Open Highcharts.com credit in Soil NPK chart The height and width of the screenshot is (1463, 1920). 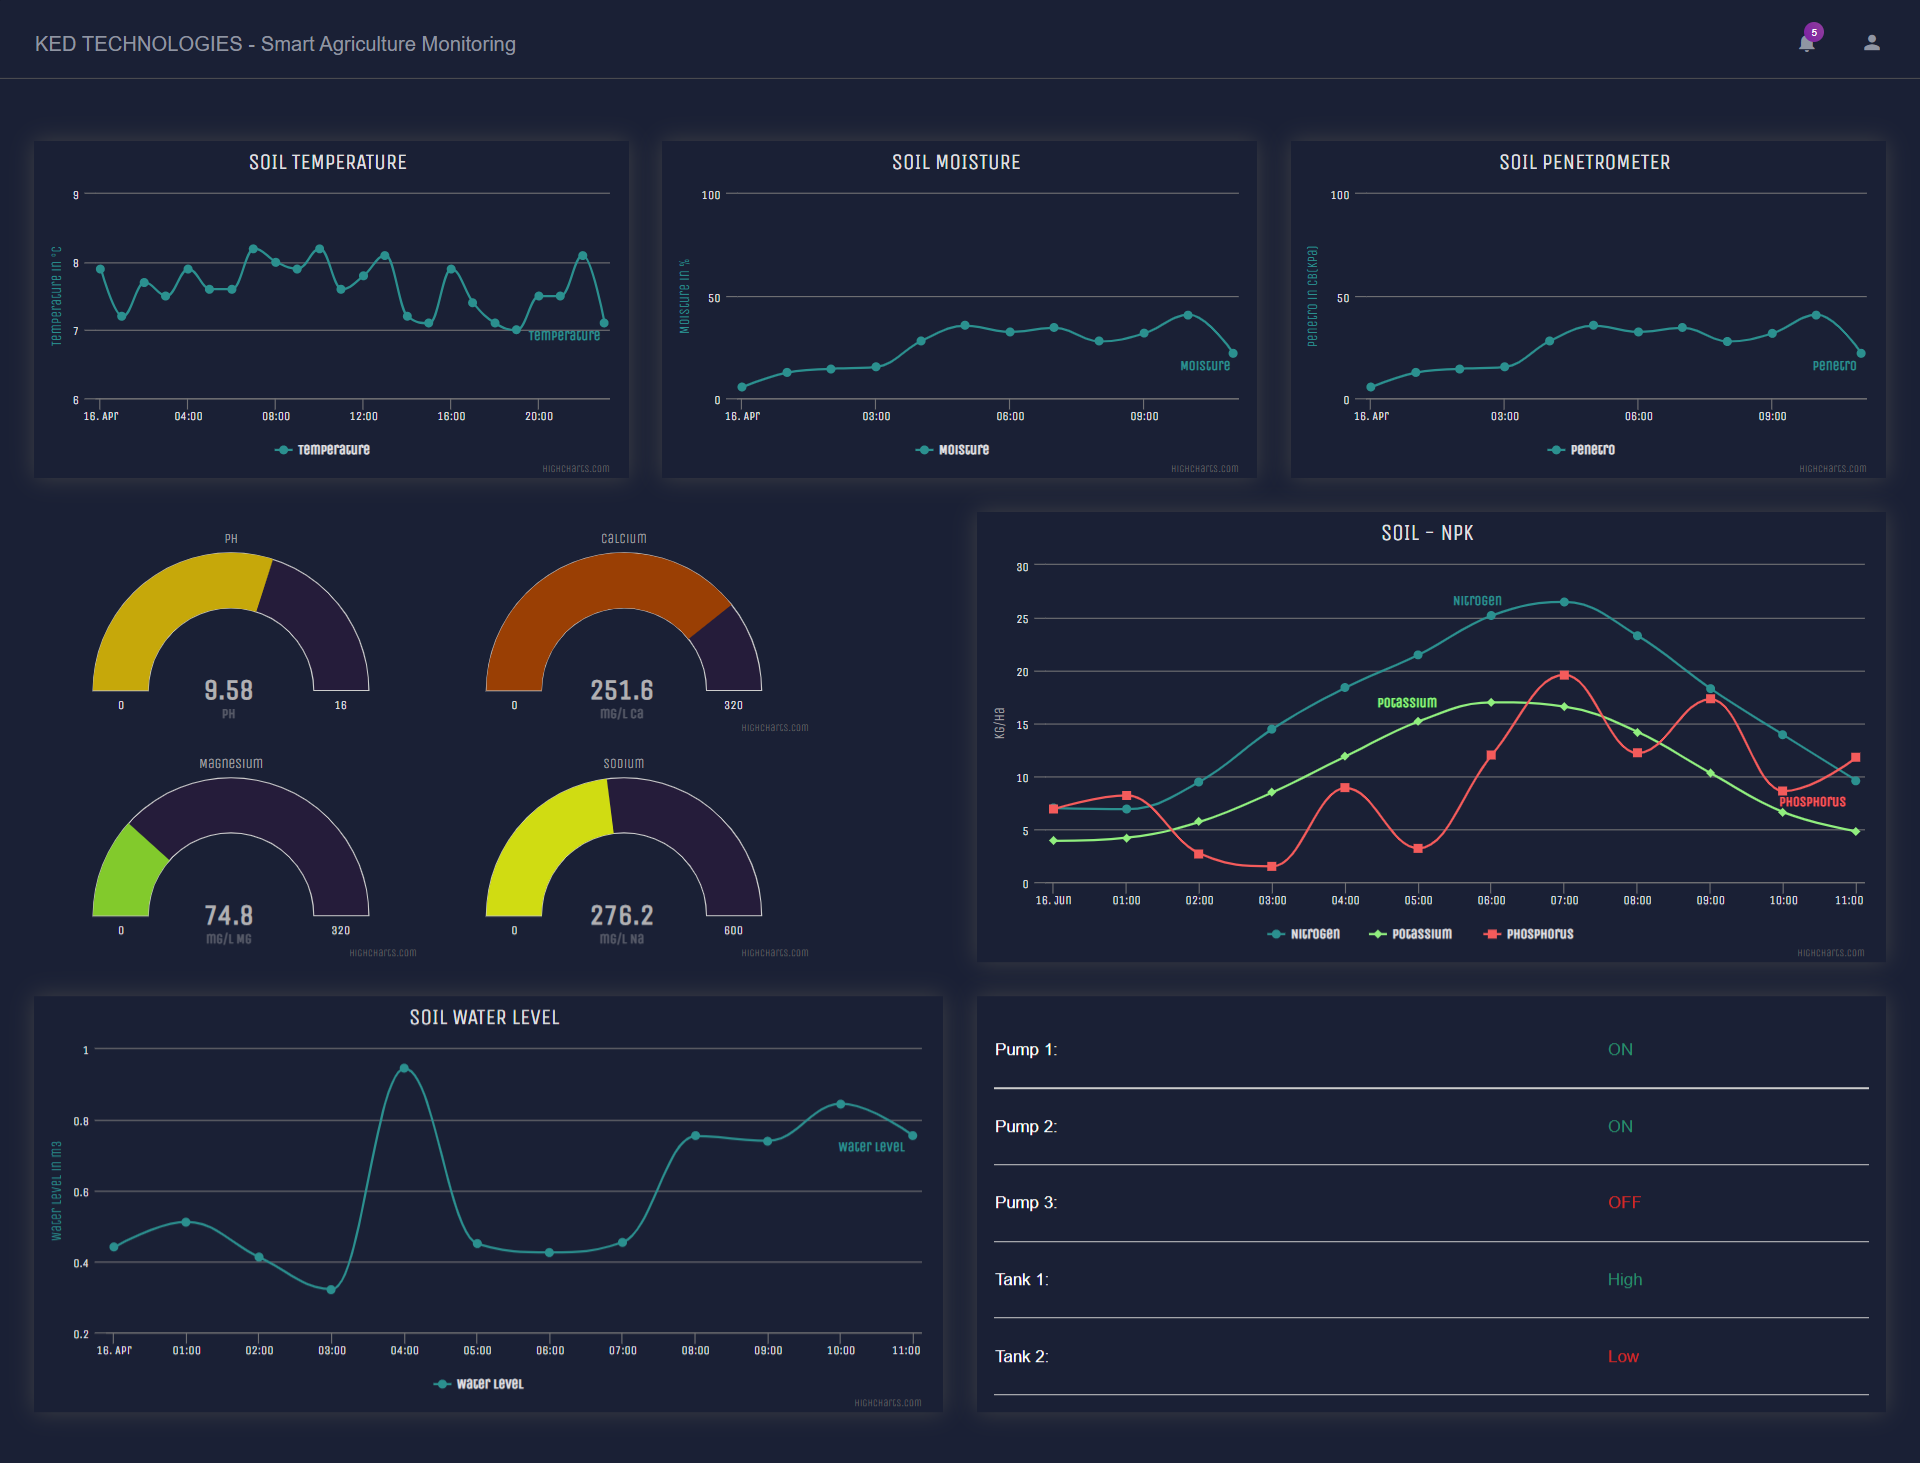pos(1831,953)
